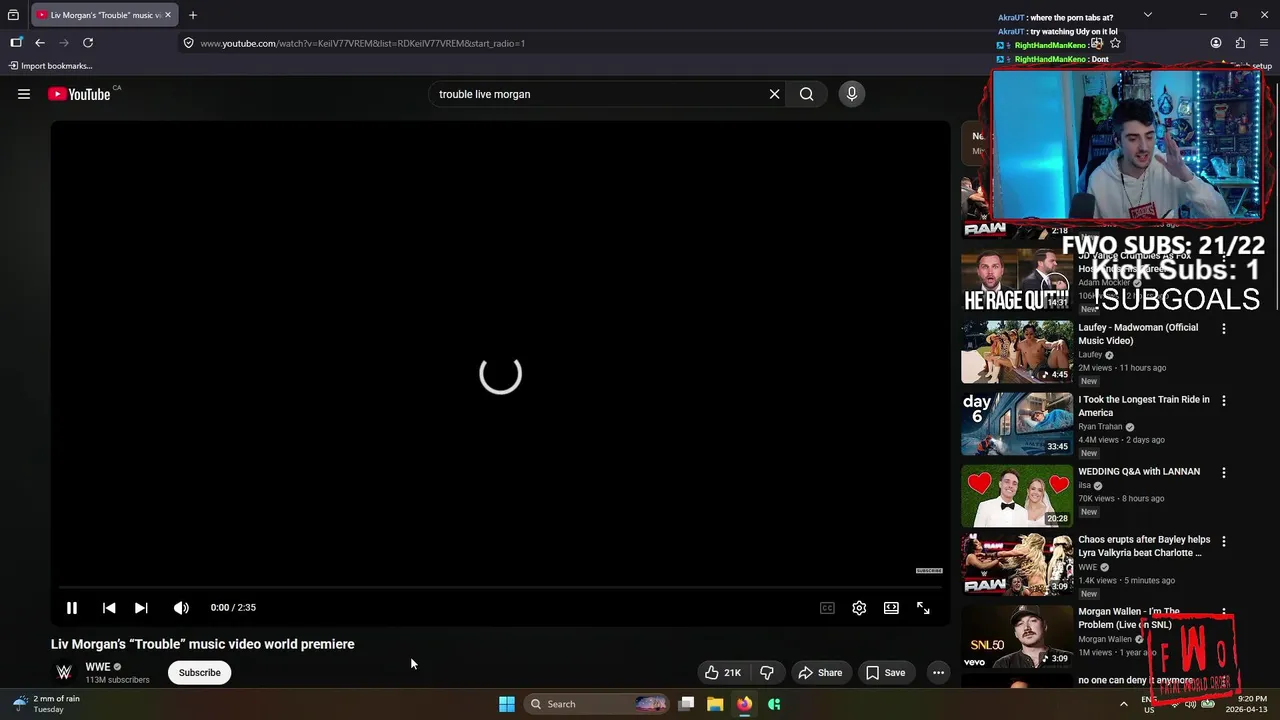Like the video showing 21K
This screenshot has width=1280, height=720.
[722, 673]
